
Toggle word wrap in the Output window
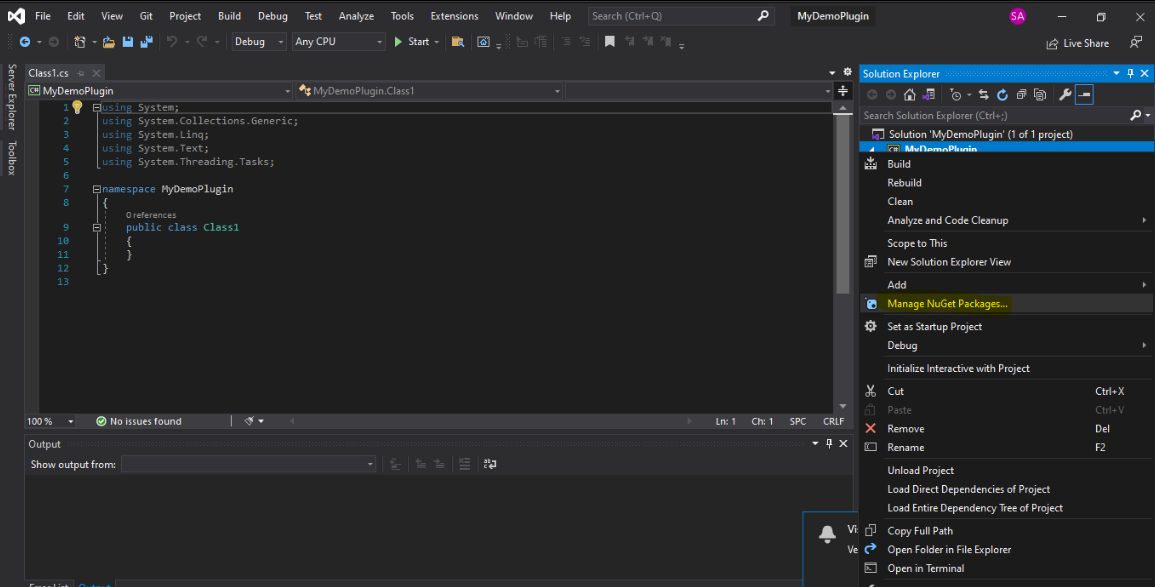[x=489, y=463]
